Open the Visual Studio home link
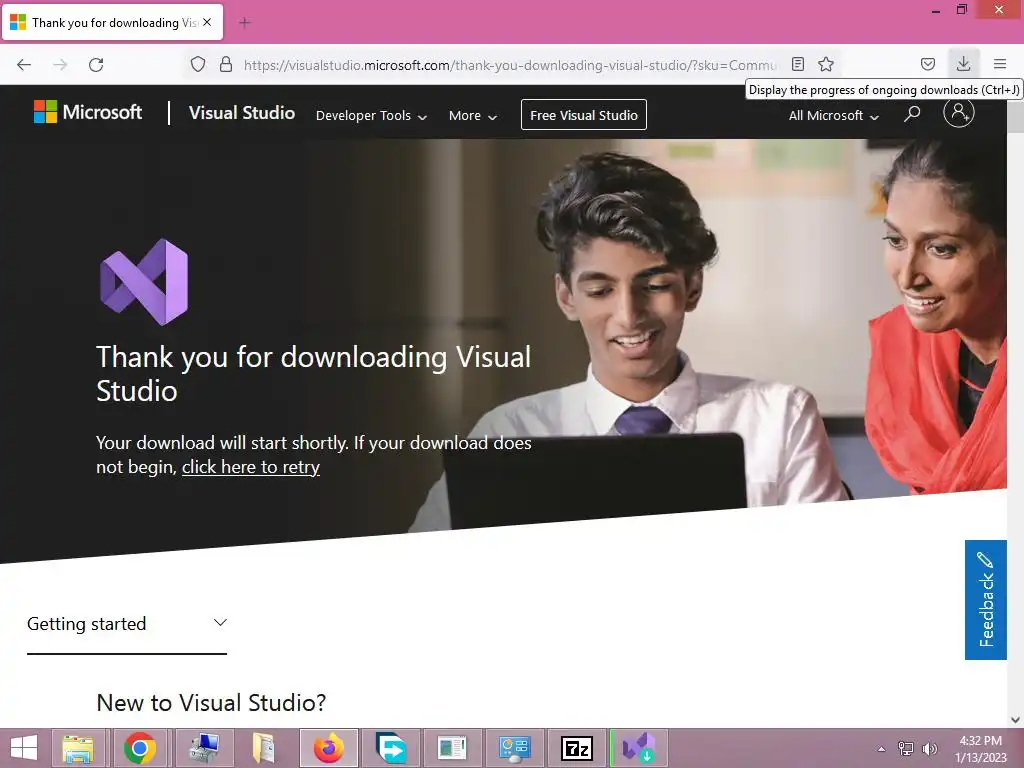Viewport: 1024px width, 768px height. point(242,113)
